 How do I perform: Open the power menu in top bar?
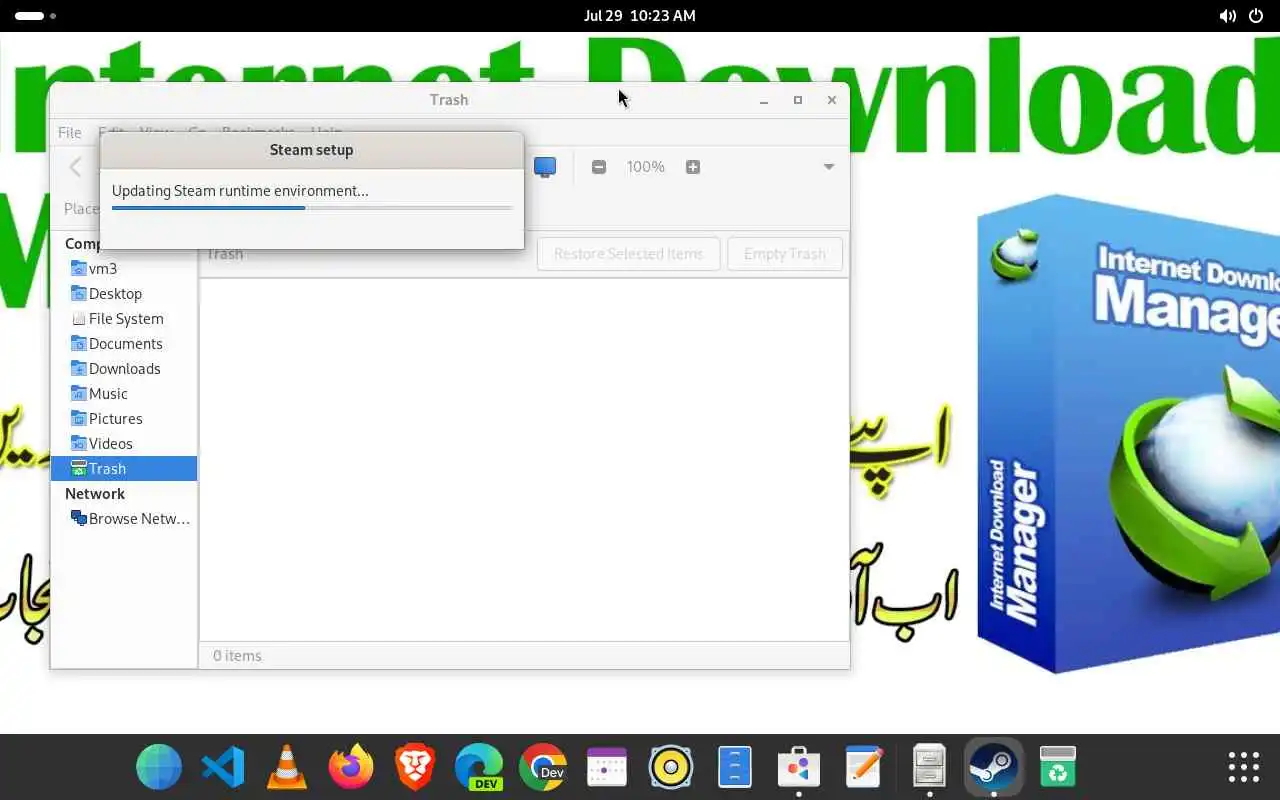point(1257,16)
